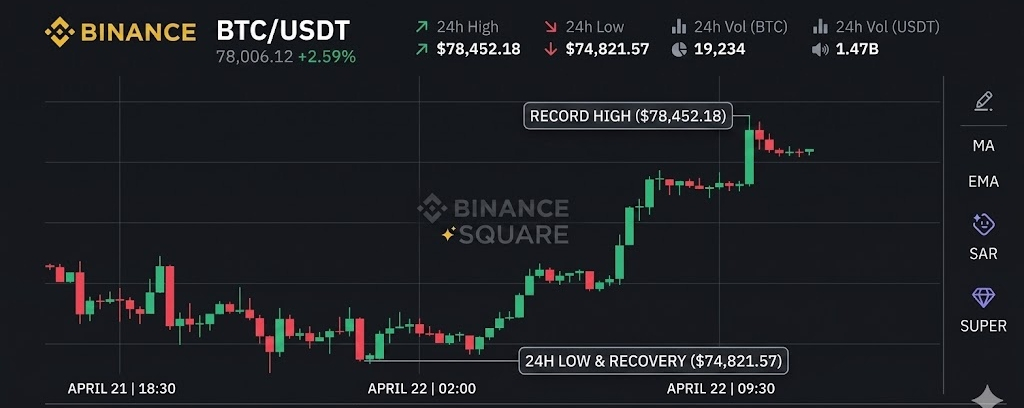Image resolution: width=1024 pixels, height=408 pixels.
Task: Click the 24h High label text
Action: pyautogui.click(x=468, y=27)
